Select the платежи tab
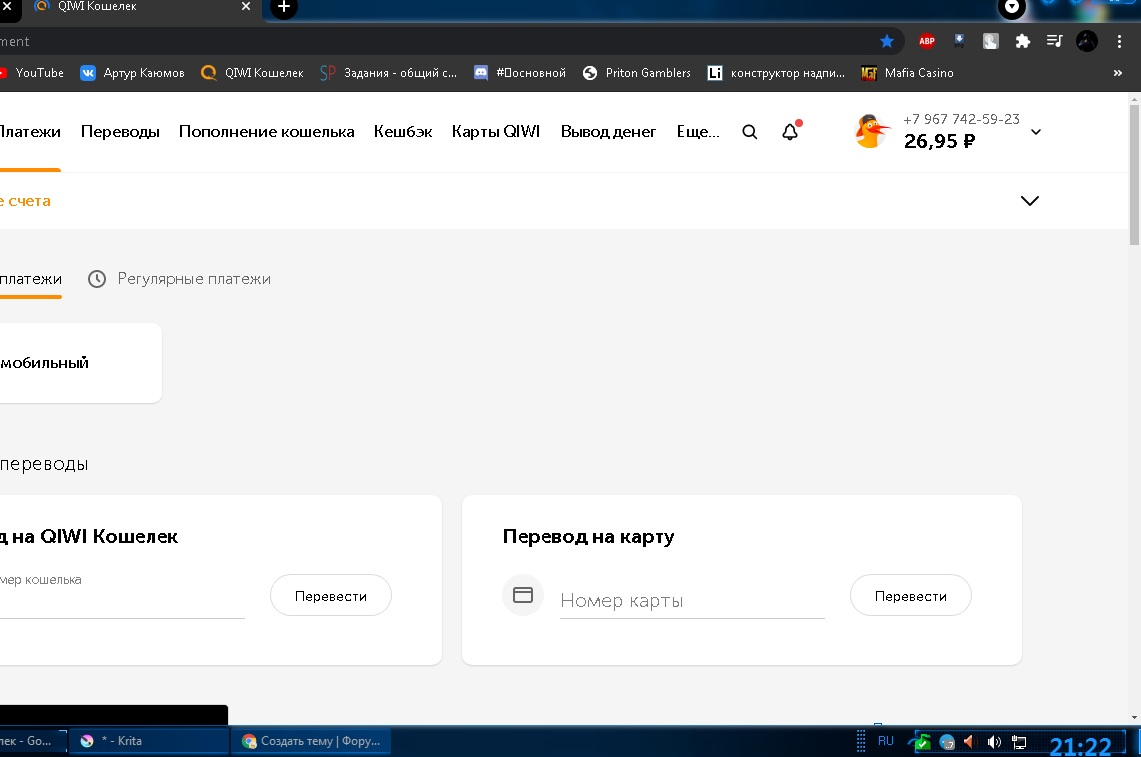 pyautogui.click(x=31, y=279)
